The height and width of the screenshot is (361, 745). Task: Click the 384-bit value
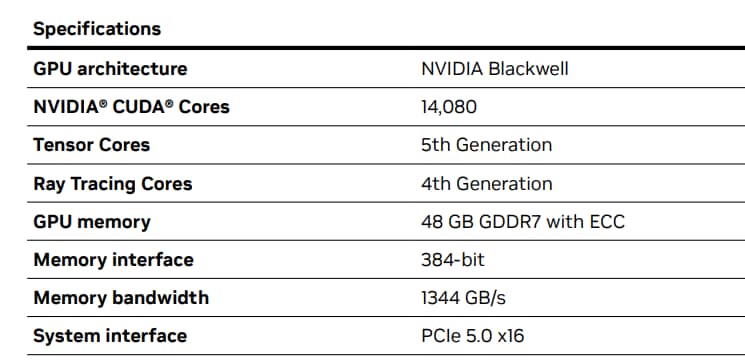point(453,260)
